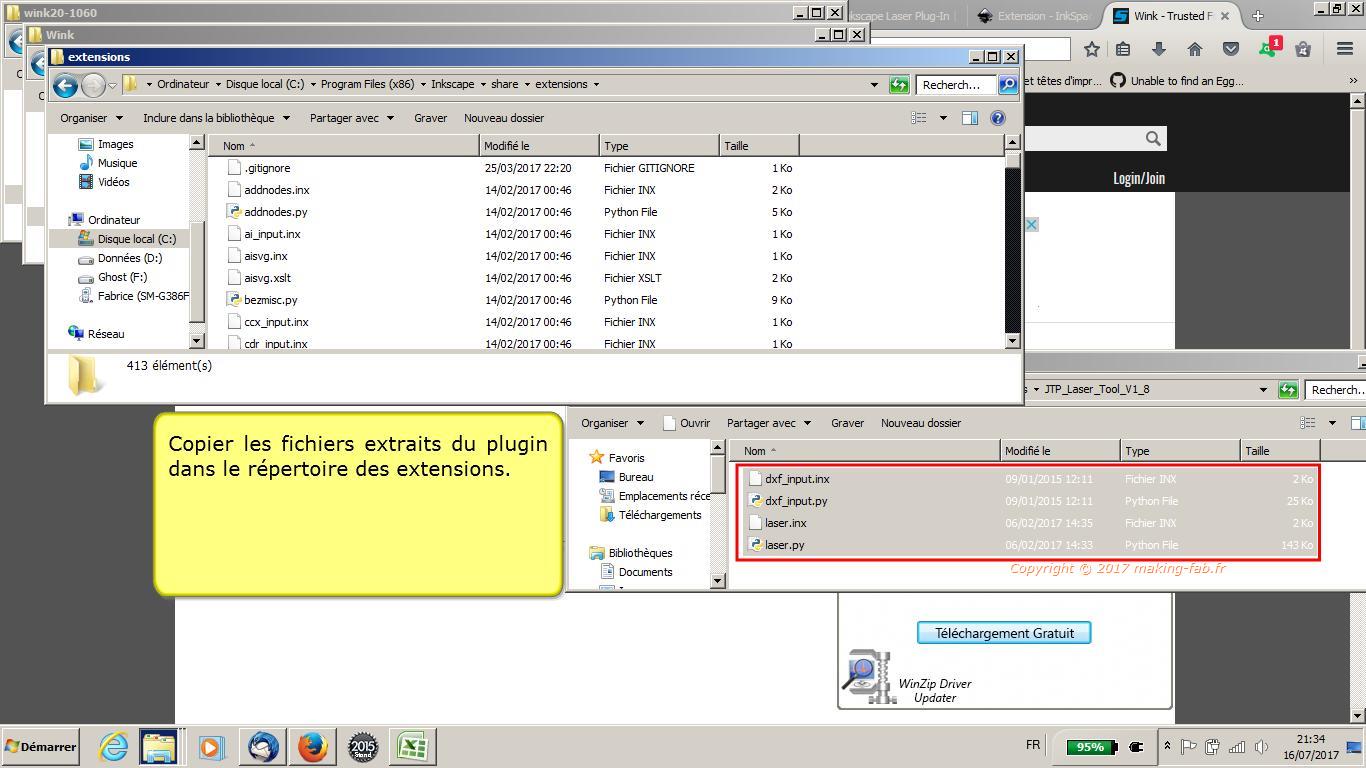Click the Téléchargement Gratuit button
The height and width of the screenshot is (768, 1366).
(1003, 633)
